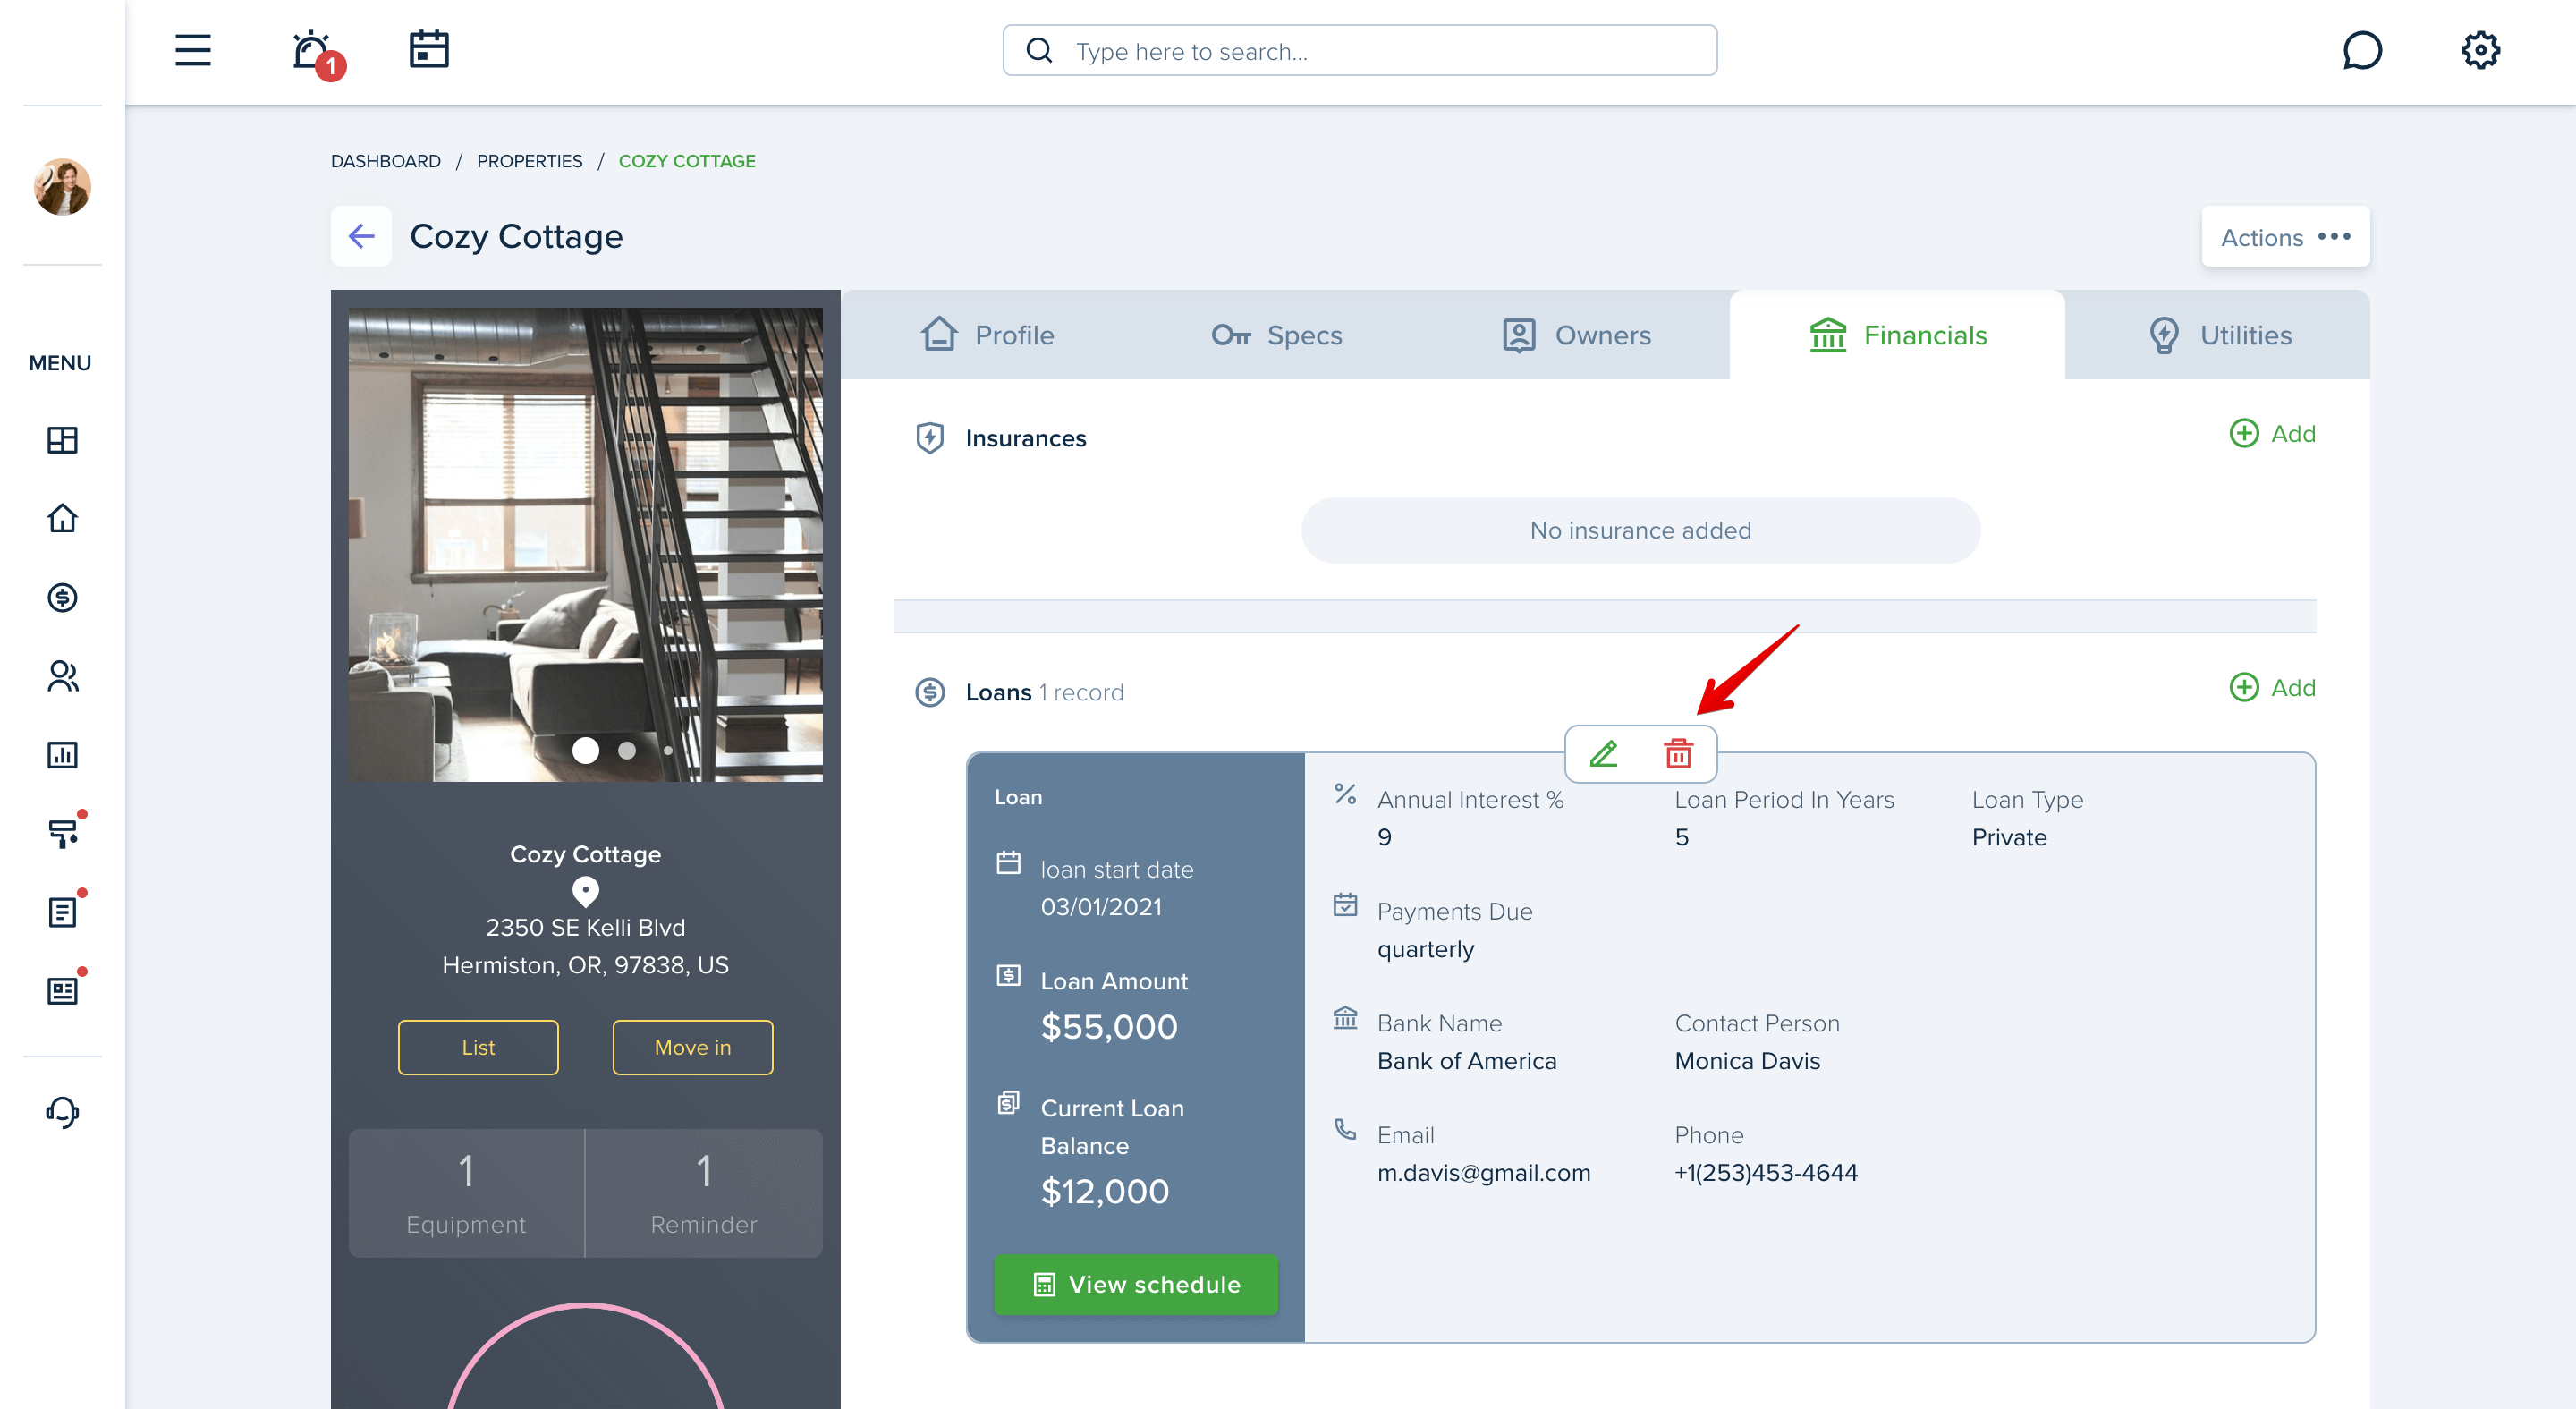Click the $12,000 current balance
The height and width of the screenshot is (1409, 2576).
[1104, 1192]
